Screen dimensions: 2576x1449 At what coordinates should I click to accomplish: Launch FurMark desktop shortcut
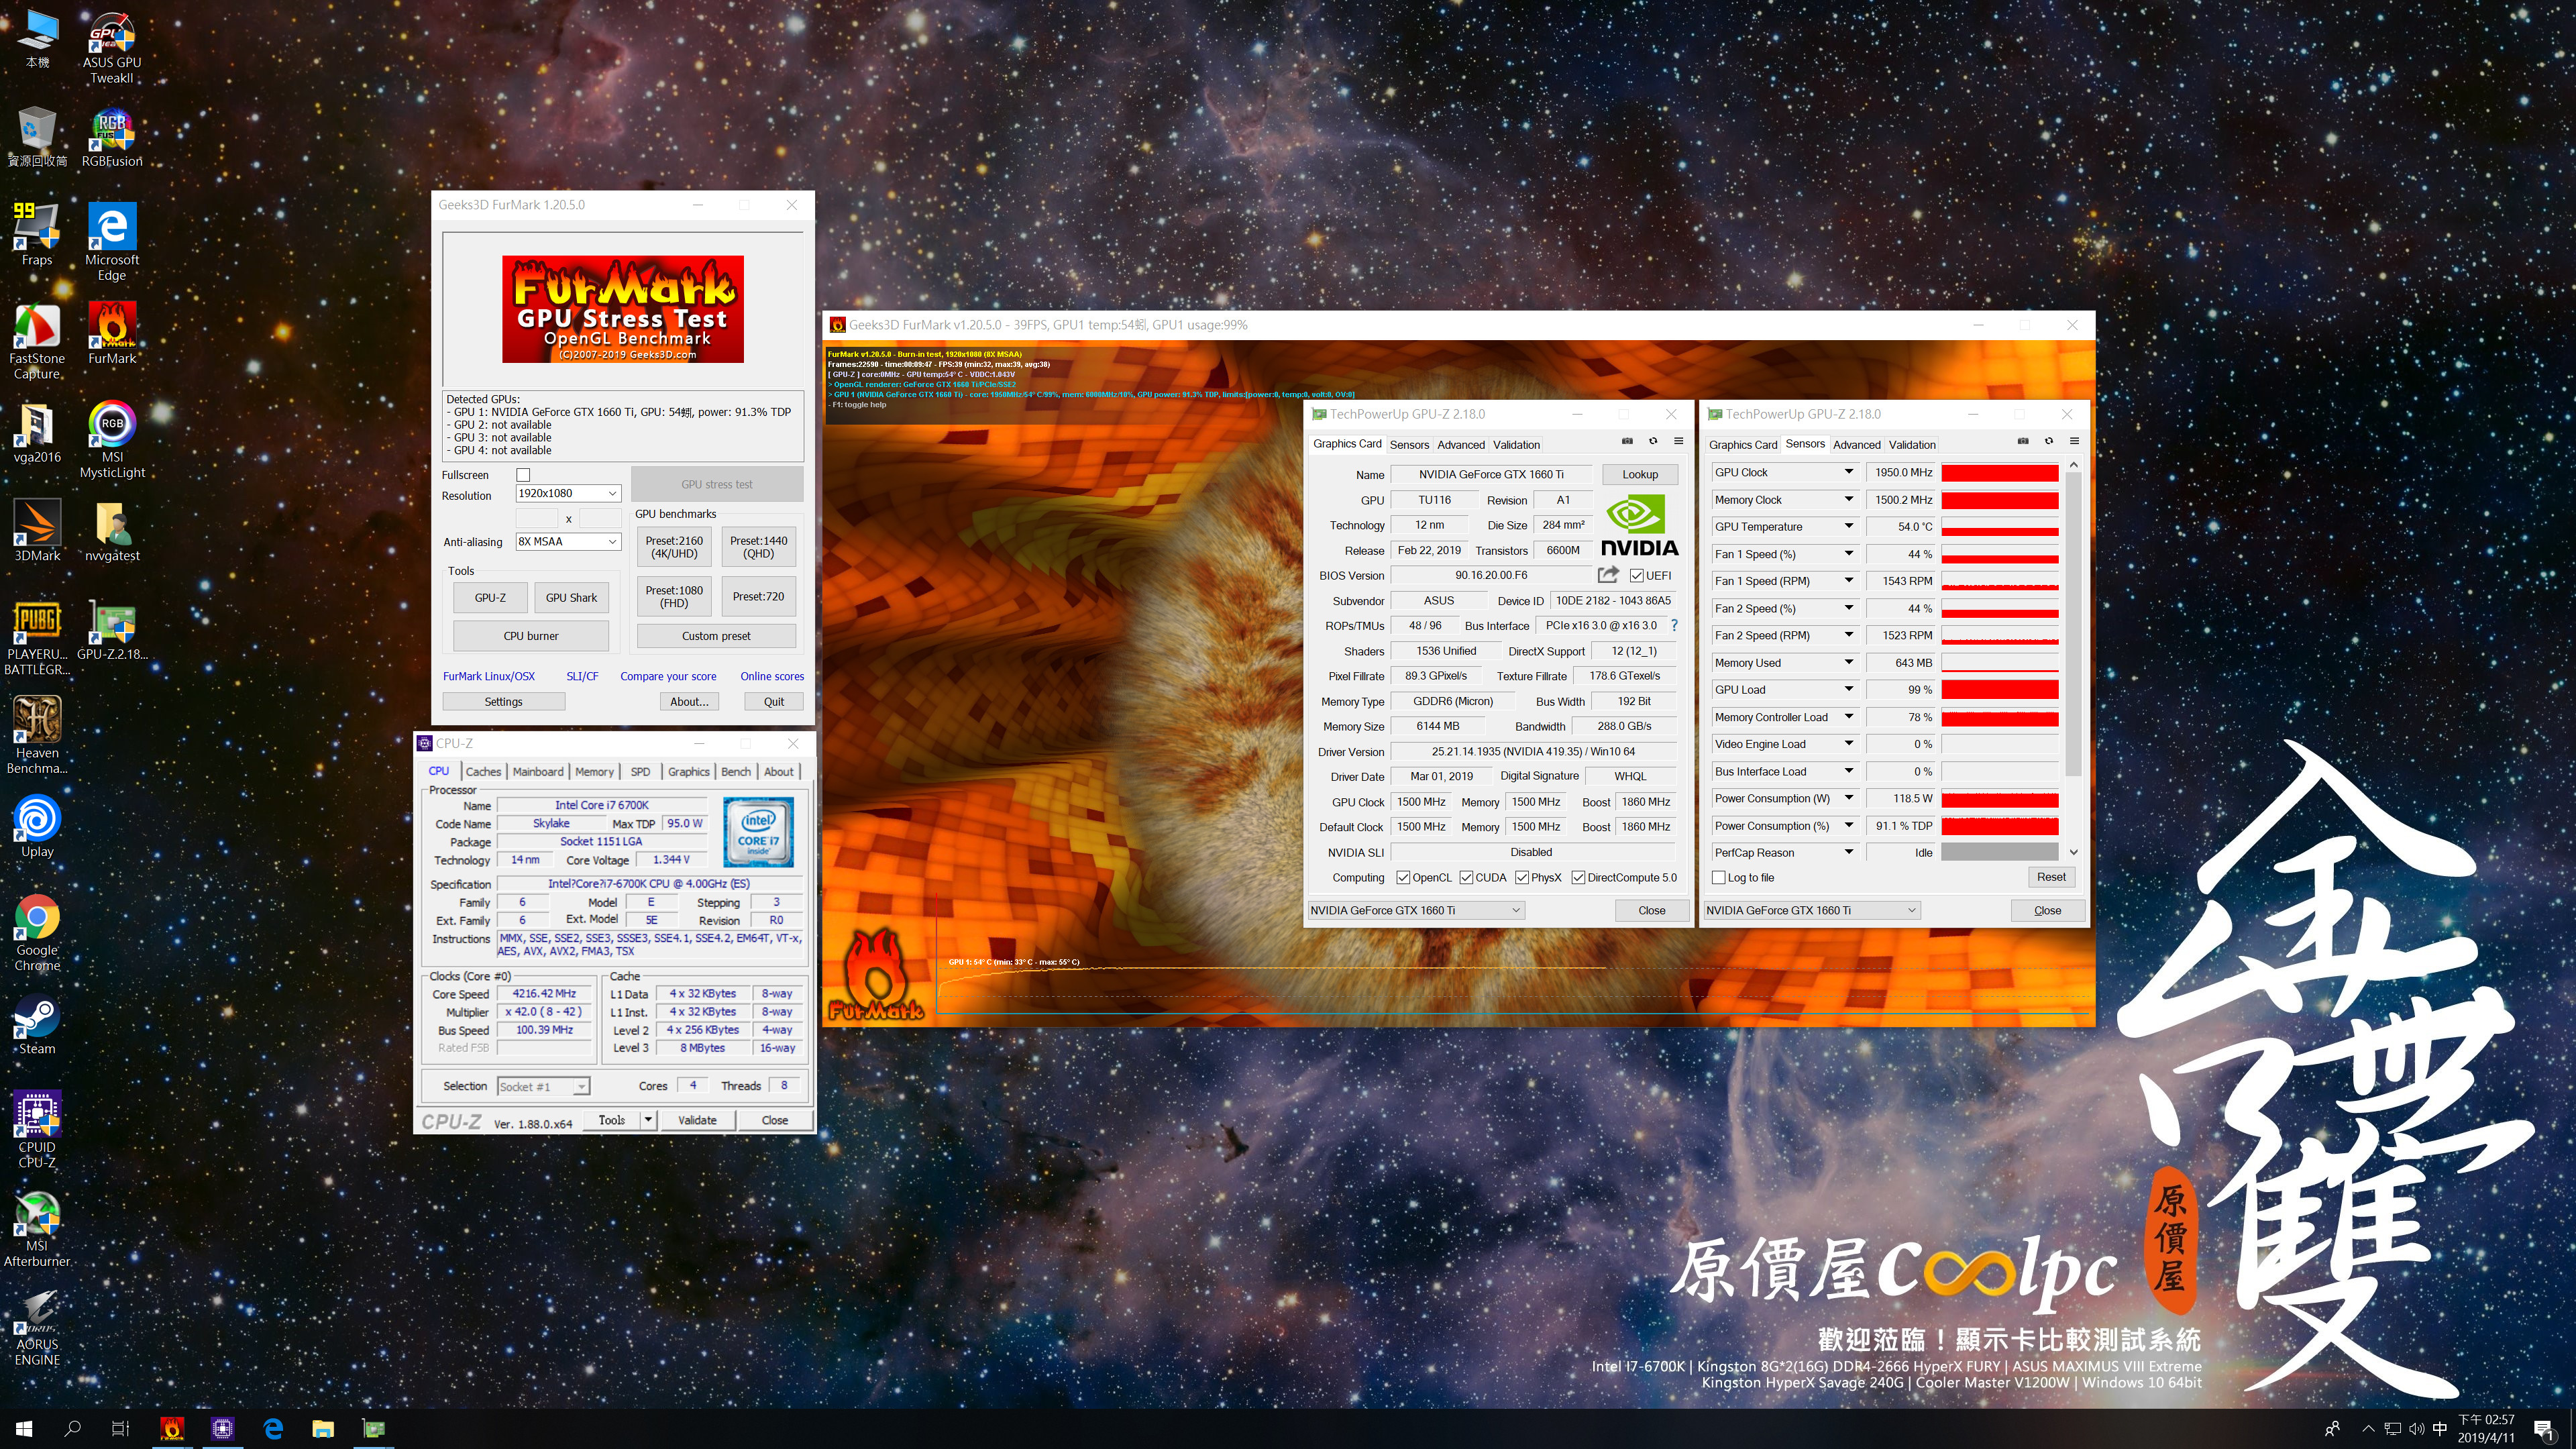click(x=112, y=334)
